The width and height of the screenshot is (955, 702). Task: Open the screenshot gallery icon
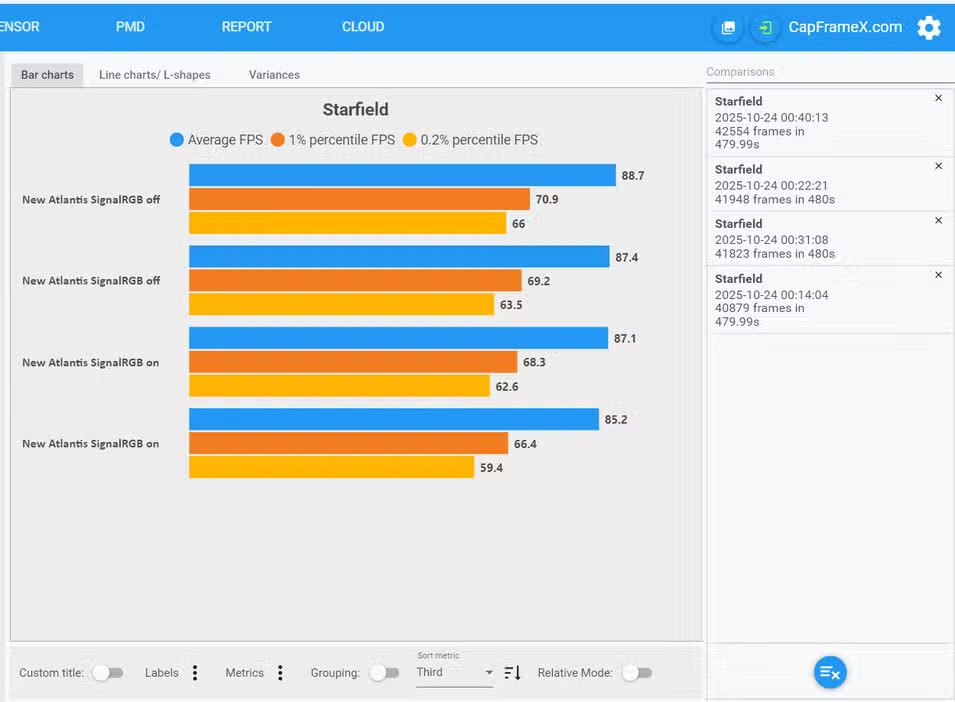pyautogui.click(x=728, y=28)
